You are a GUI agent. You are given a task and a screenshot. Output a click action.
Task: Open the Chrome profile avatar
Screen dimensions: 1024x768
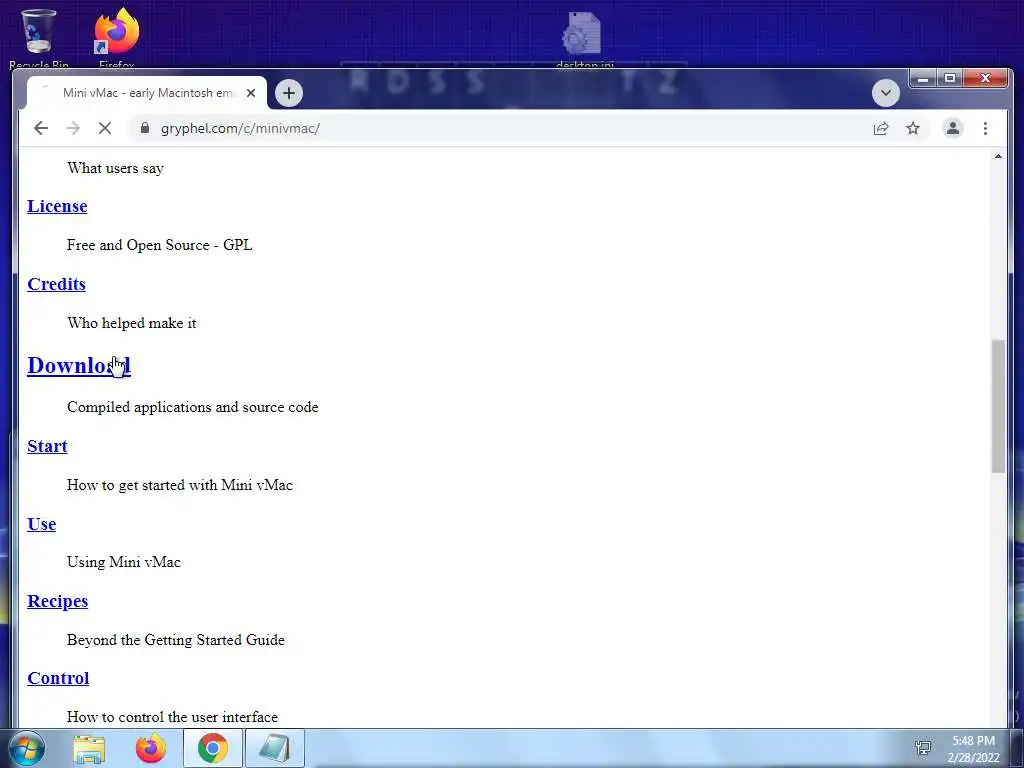pos(953,129)
